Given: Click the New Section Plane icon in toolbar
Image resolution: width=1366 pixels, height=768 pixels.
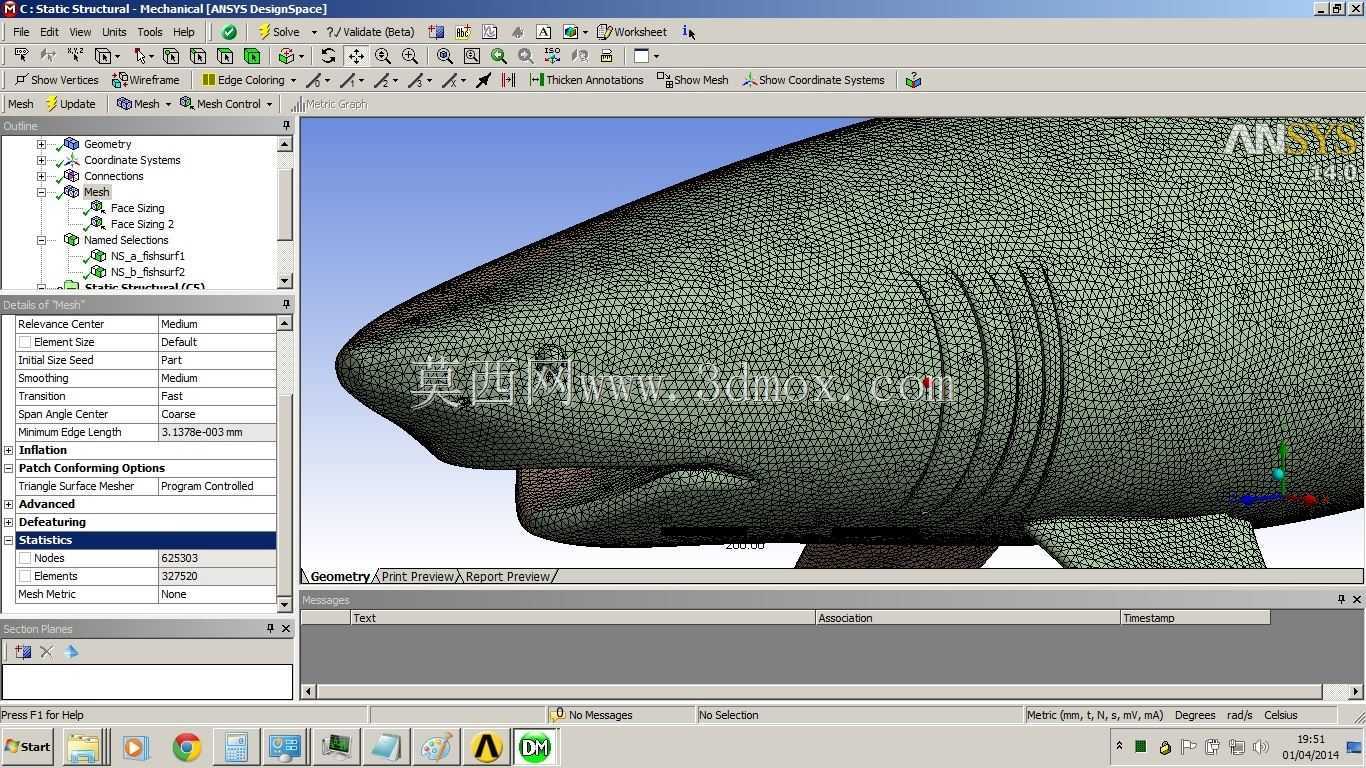Looking at the screenshot, I should (x=436, y=32).
